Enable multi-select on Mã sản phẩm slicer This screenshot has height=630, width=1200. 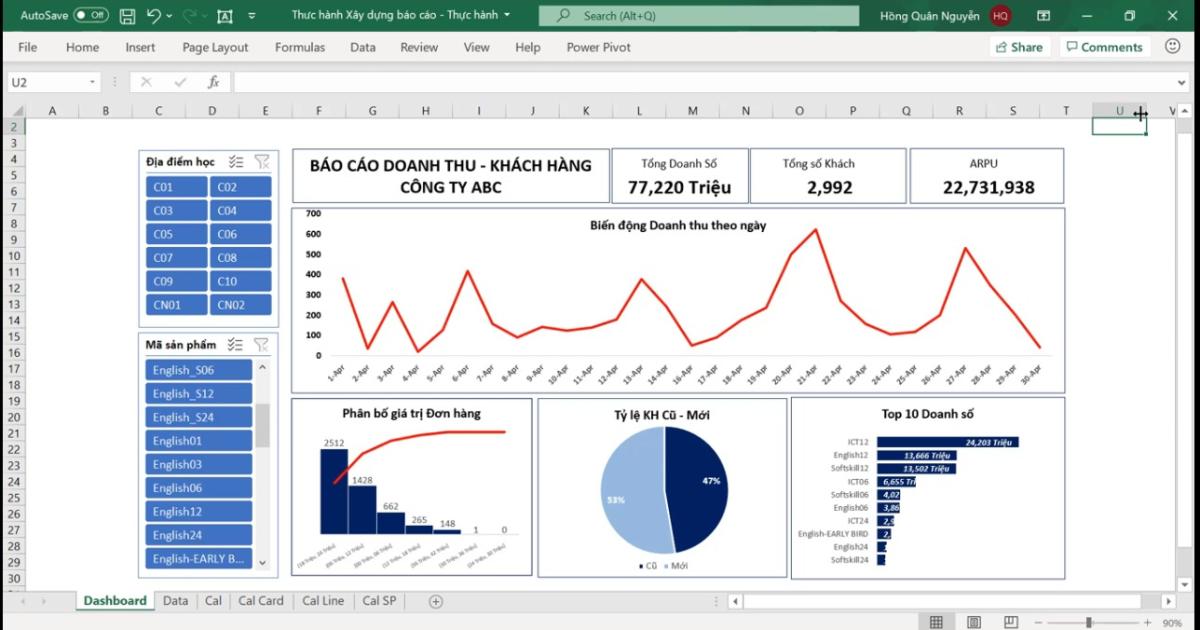(x=236, y=345)
